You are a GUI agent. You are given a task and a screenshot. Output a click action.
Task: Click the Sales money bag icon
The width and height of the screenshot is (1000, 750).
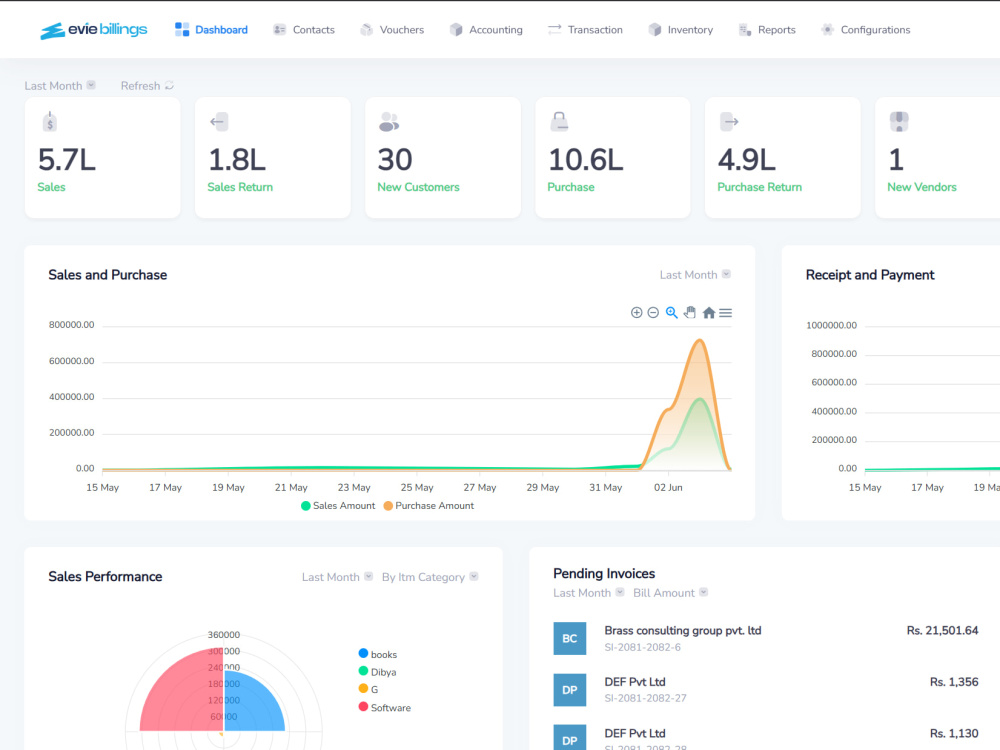50,121
